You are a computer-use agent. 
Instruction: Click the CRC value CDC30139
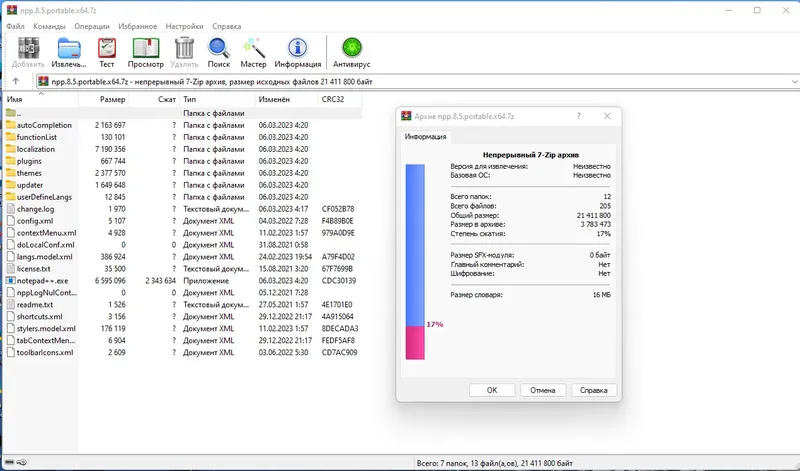pos(339,281)
